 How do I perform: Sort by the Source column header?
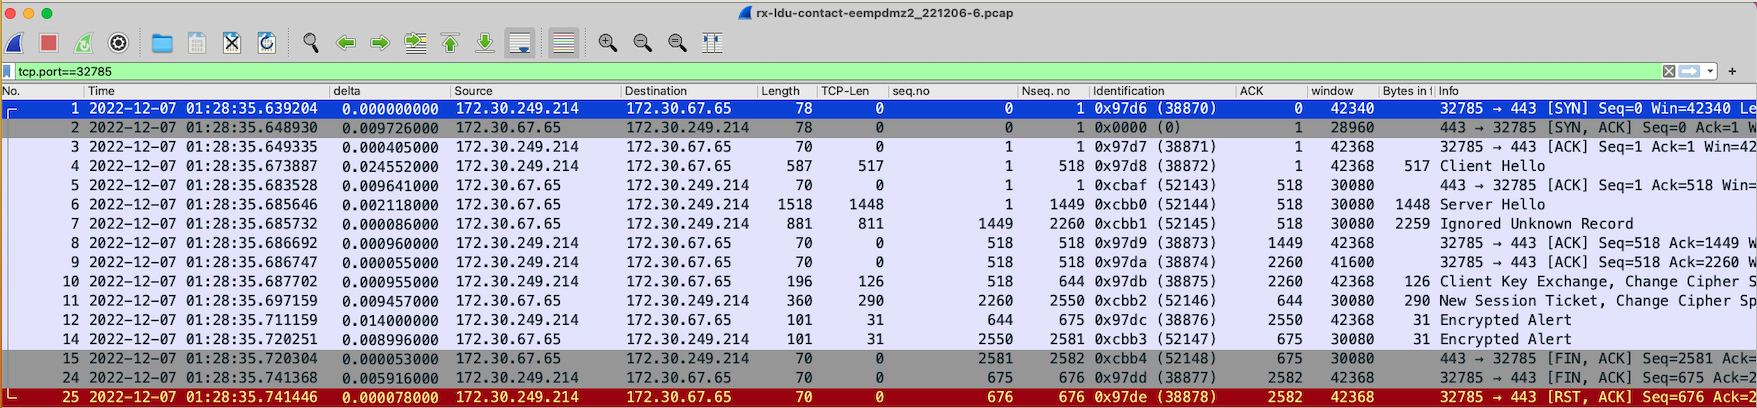535,91
